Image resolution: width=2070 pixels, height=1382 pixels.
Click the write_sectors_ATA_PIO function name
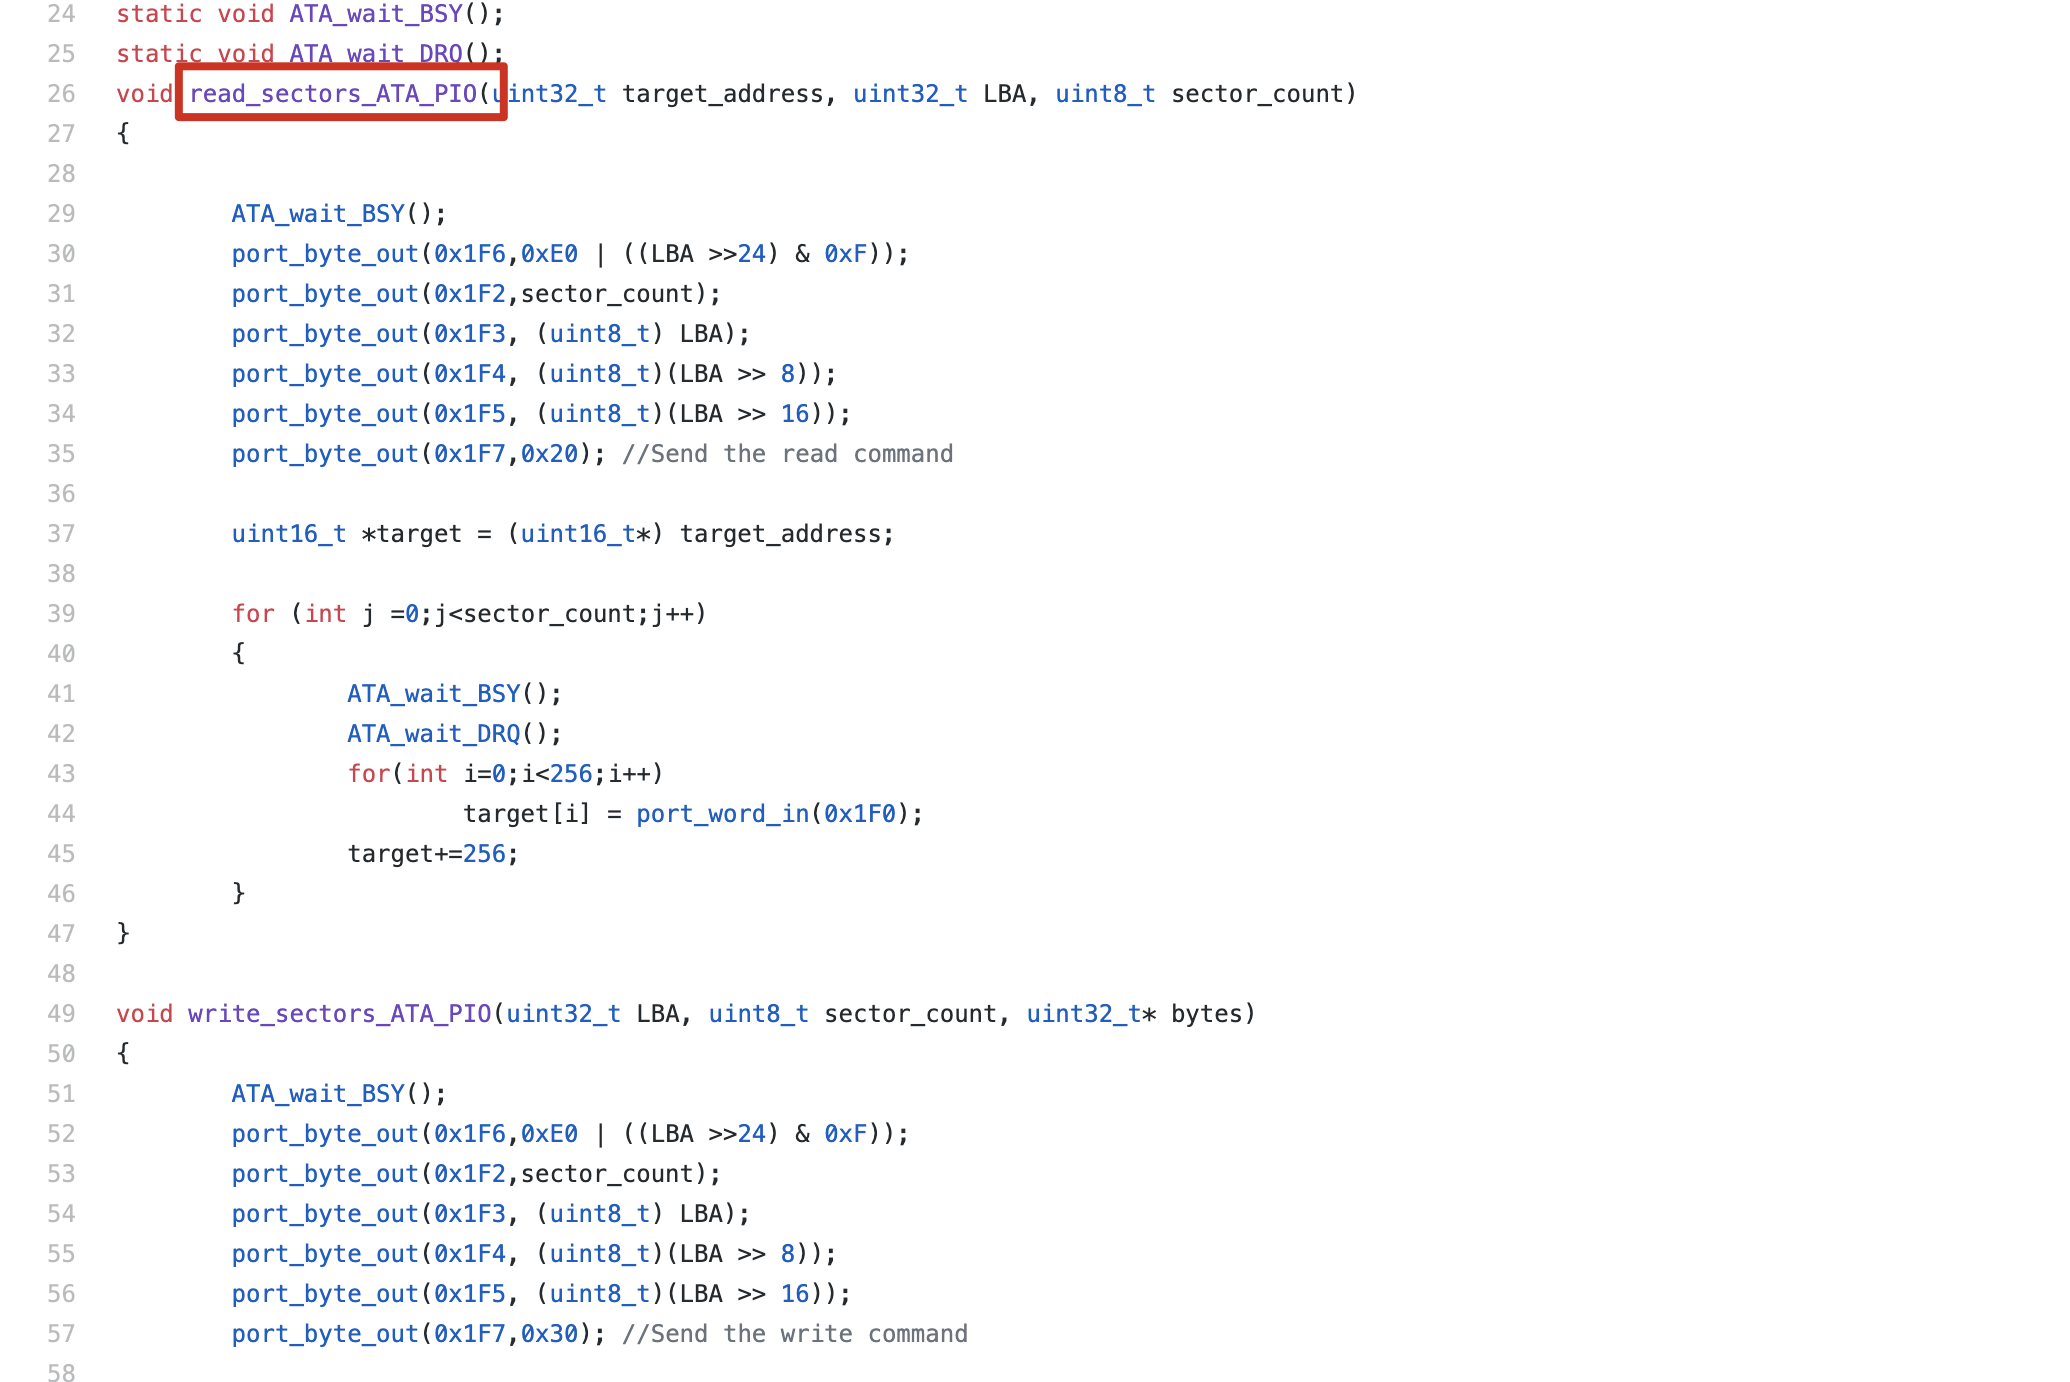coord(339,1013)
